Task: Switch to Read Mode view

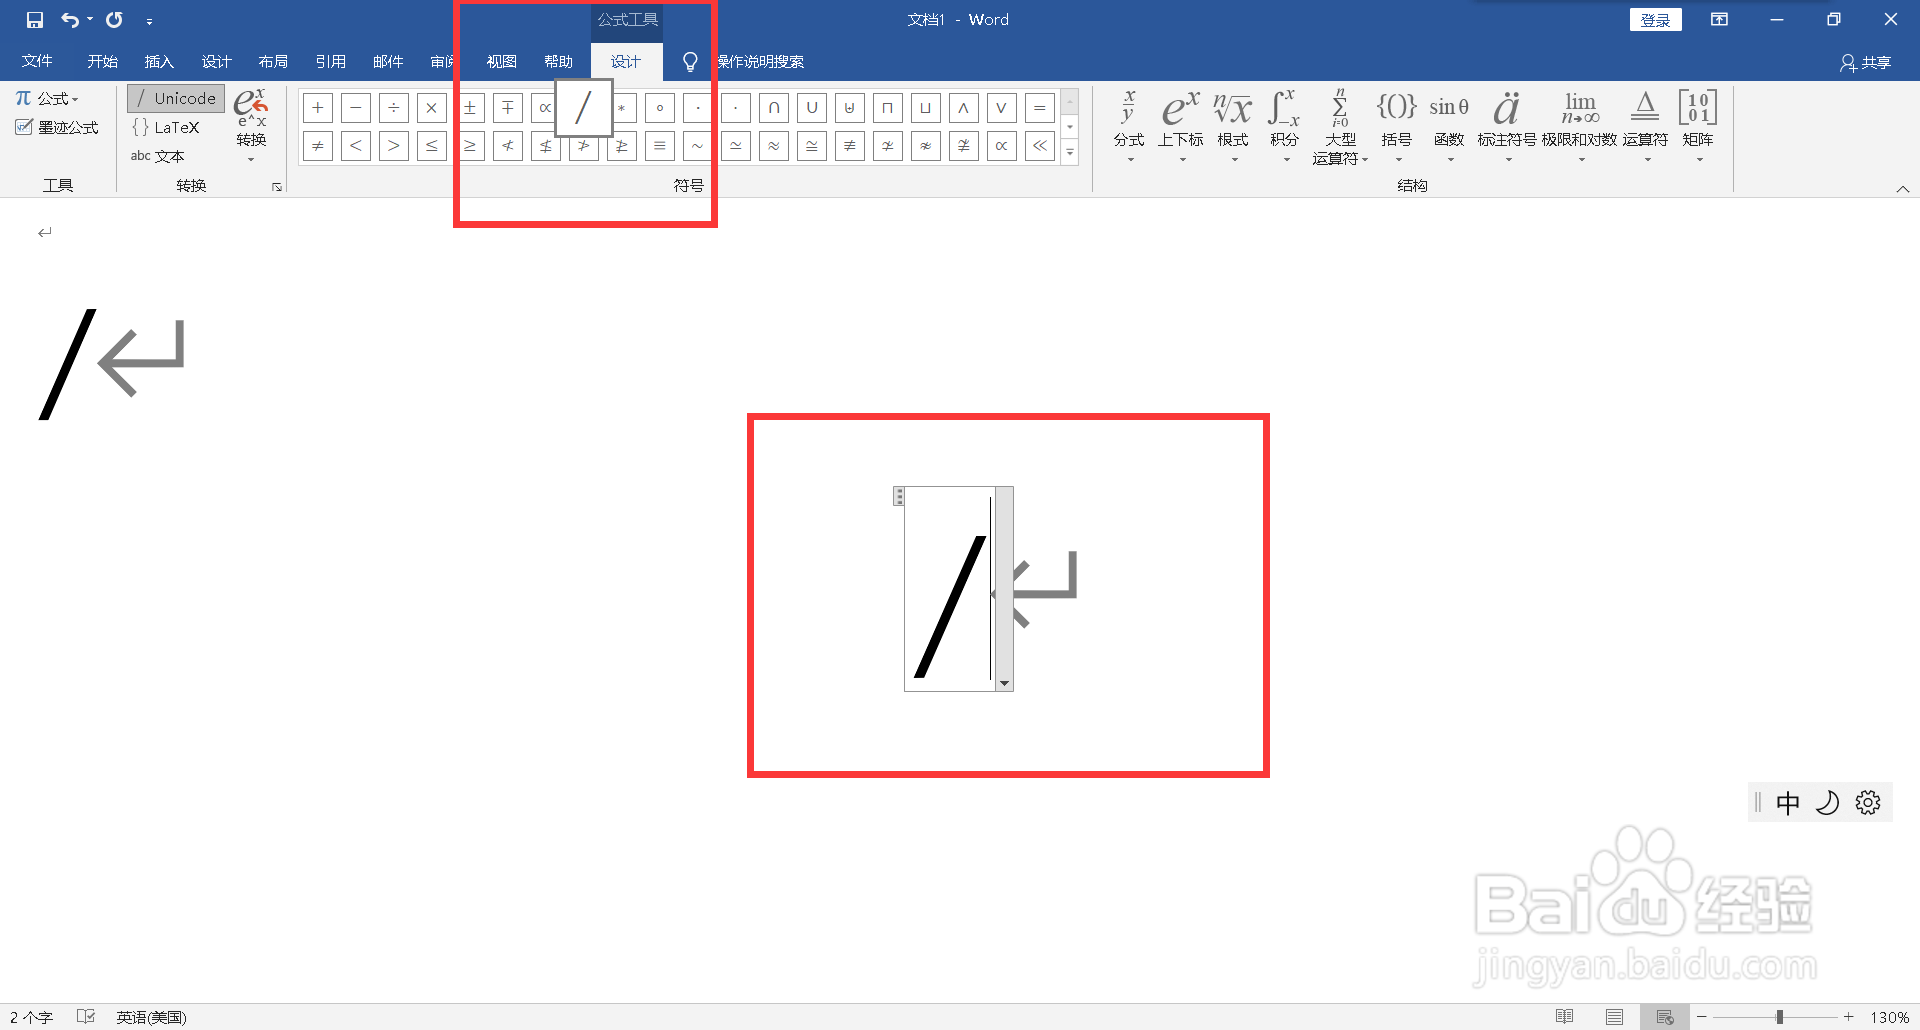Action: pyautogui.click(x=1565, y=1017)
